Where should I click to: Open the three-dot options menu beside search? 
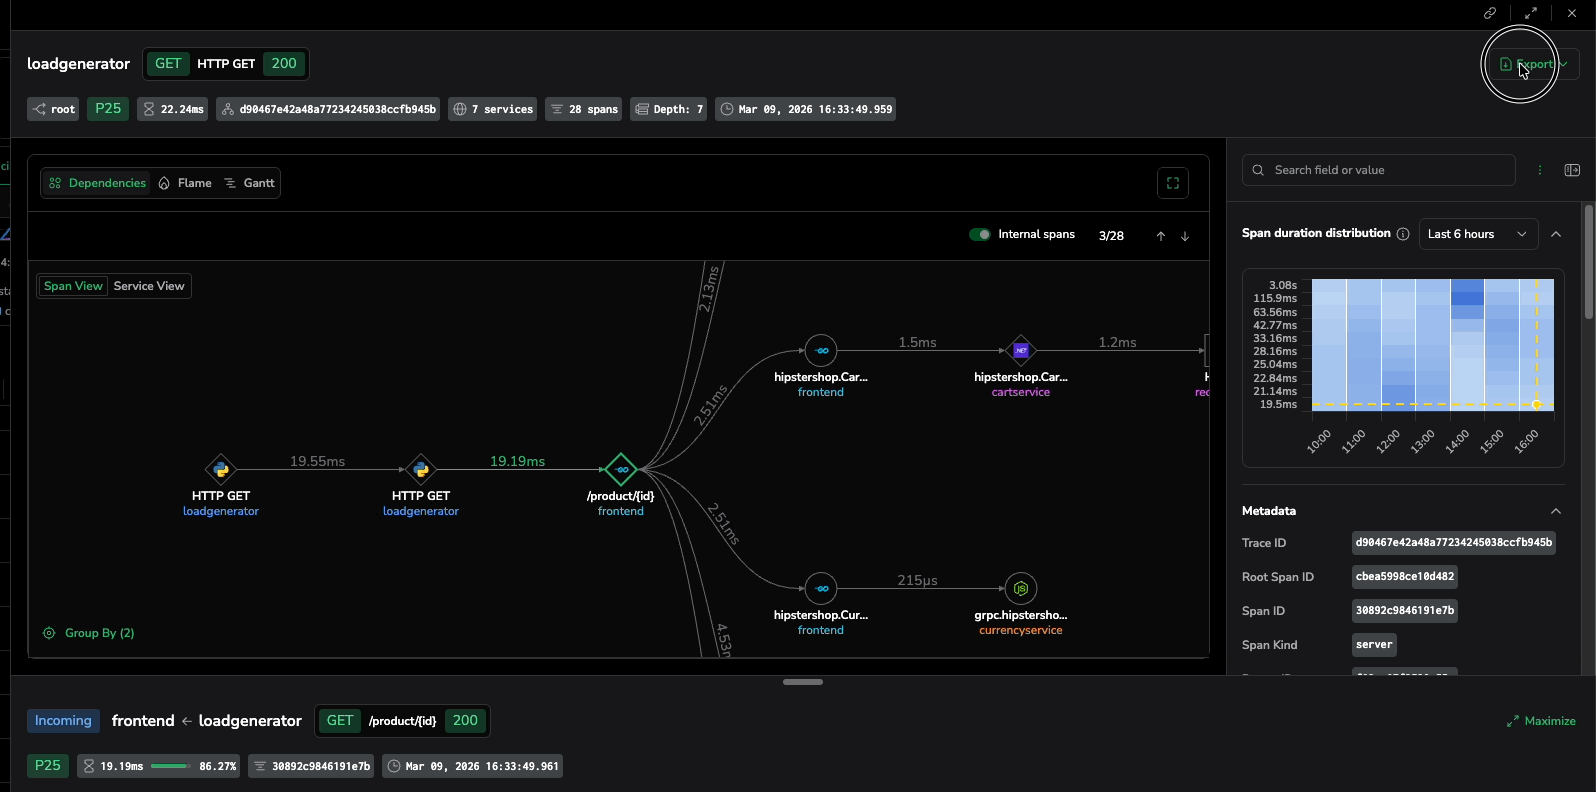pyautogui.click(x=1540, y=170)
